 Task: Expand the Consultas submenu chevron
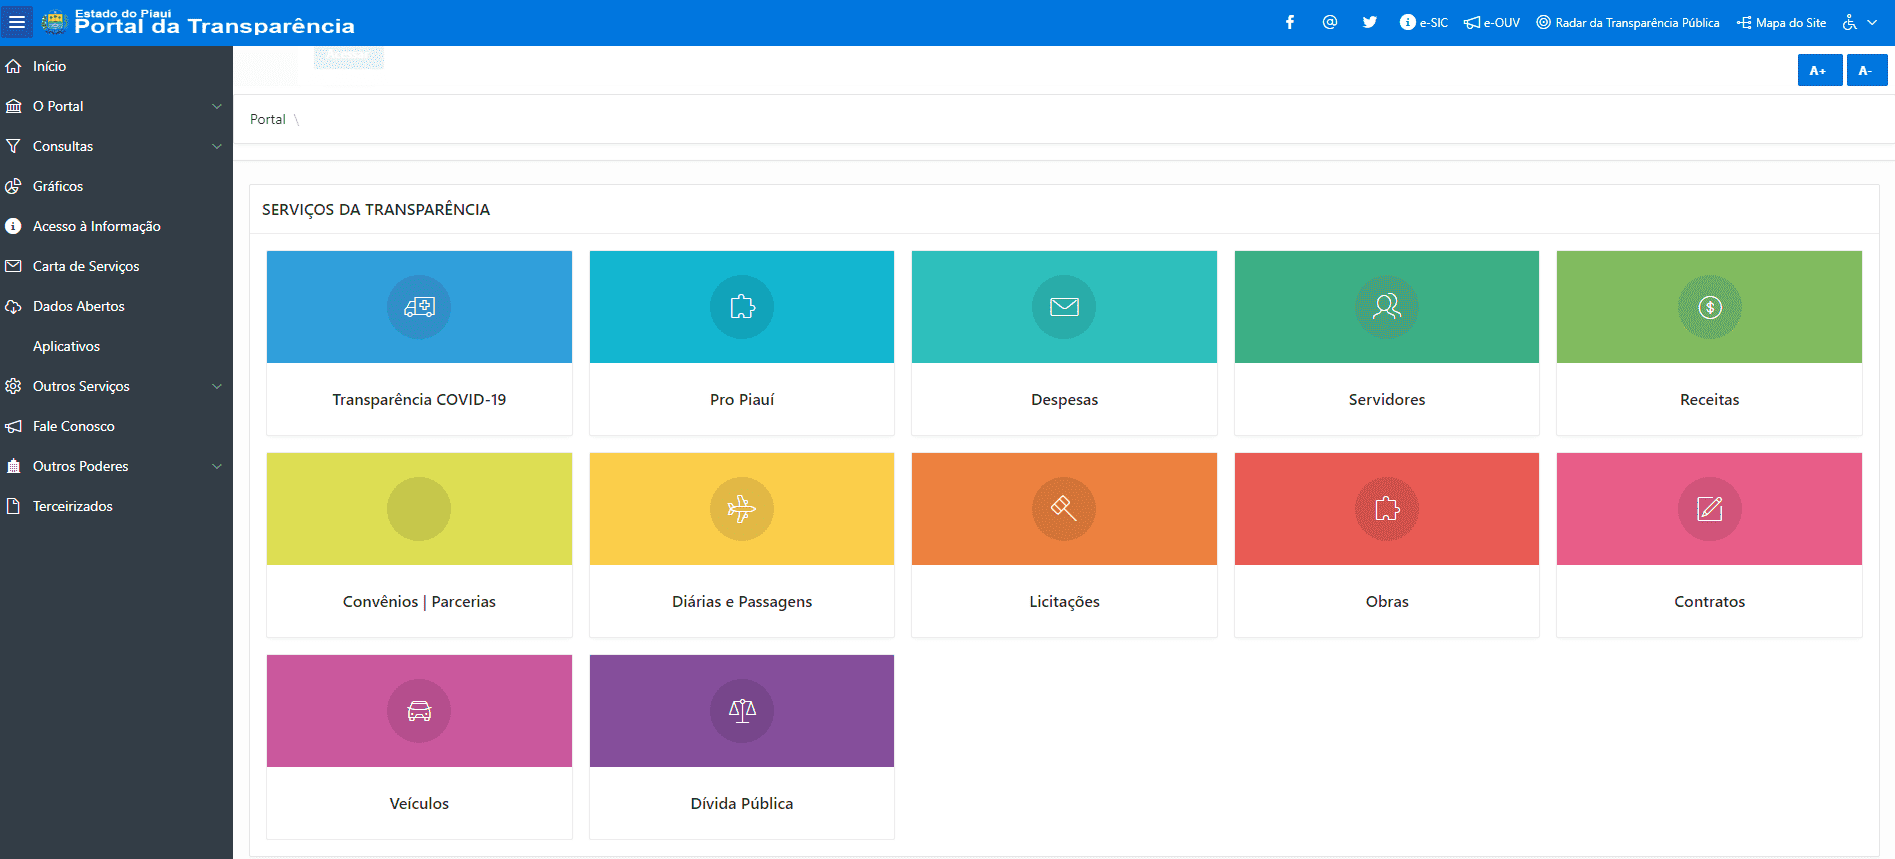(x=217, y=146)
